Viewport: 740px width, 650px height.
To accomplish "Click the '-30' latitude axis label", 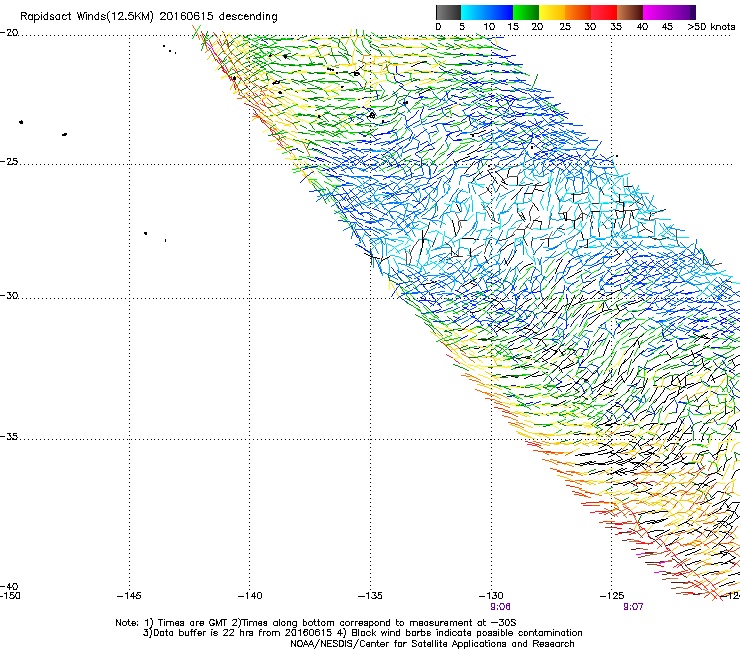I will point(9,295).
